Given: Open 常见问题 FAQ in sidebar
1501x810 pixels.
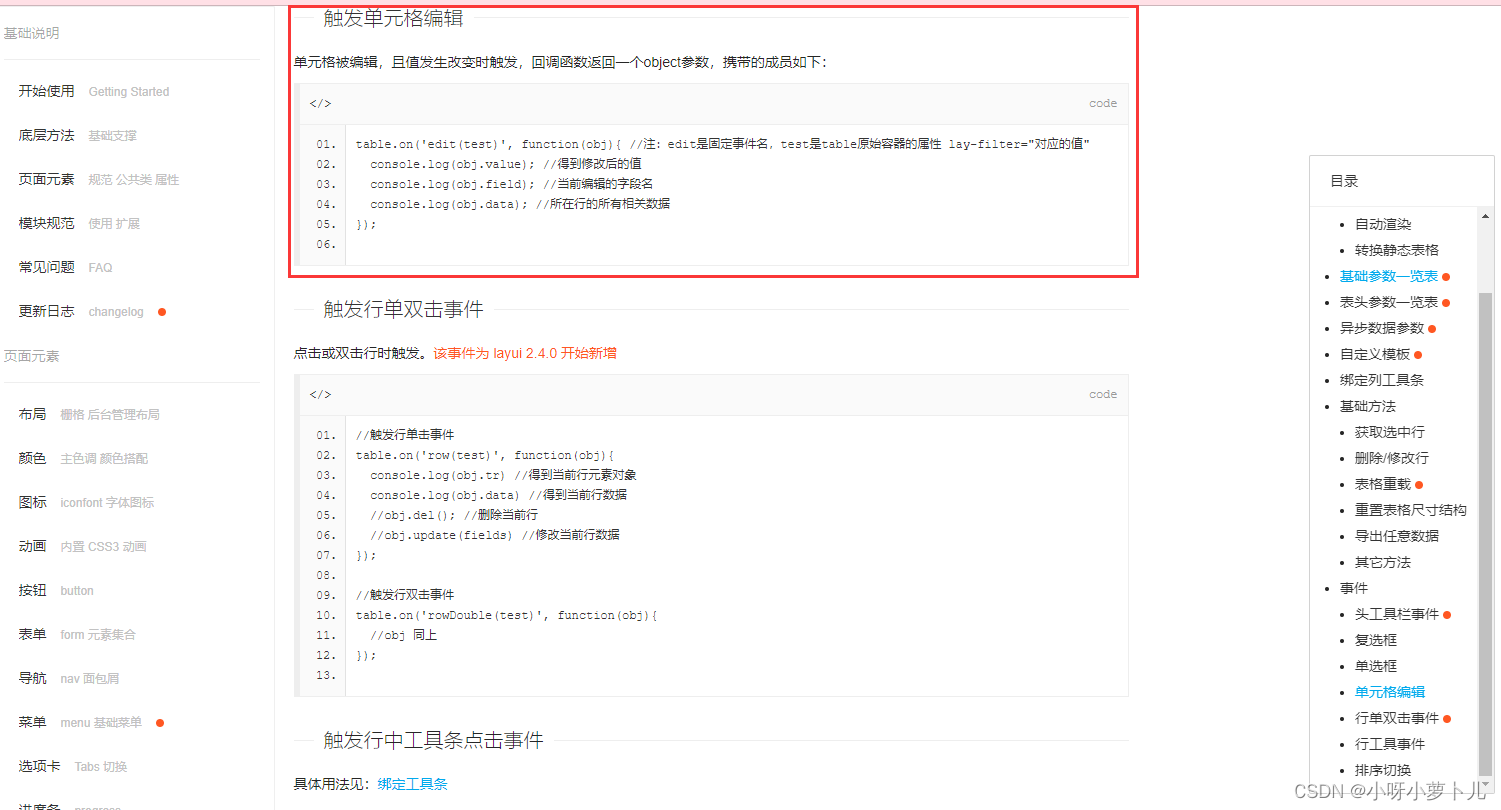Looking at the screenshot, I should click(66, 267).
